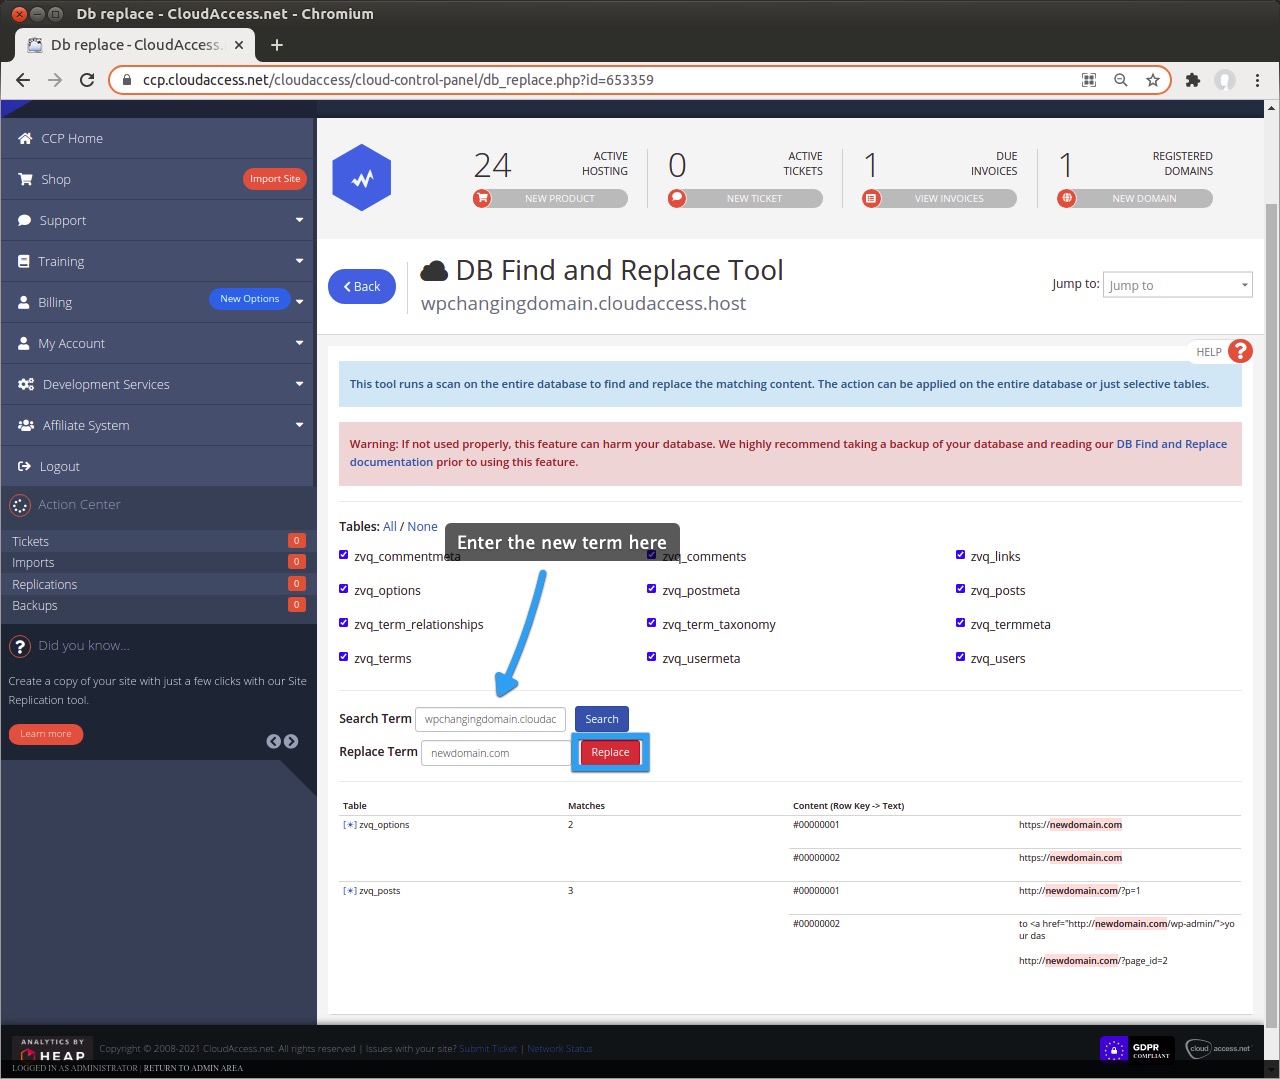The width and height of the screenshot is (1280, 1079).
Task: Click the Search Term input field
Action: (x=490, y=719)
